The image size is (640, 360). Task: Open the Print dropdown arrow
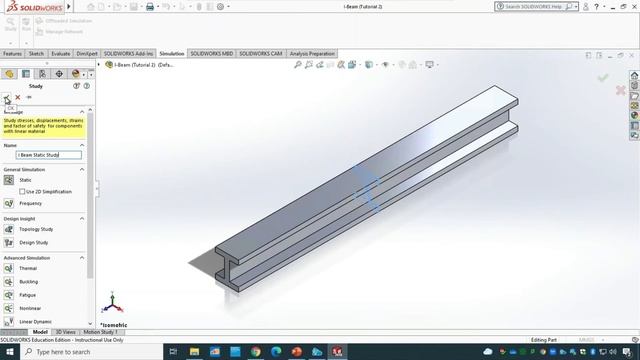click(158, 7)
